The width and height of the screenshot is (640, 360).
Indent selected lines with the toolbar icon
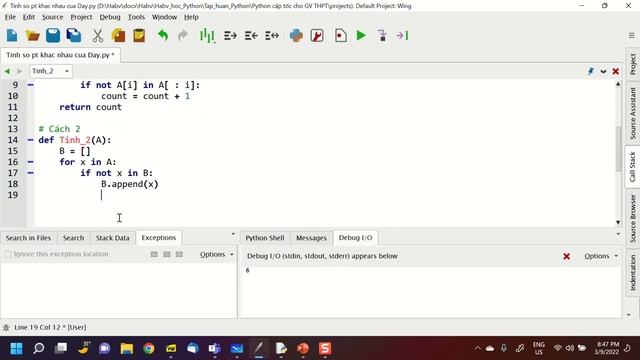[x=230, y=36]
